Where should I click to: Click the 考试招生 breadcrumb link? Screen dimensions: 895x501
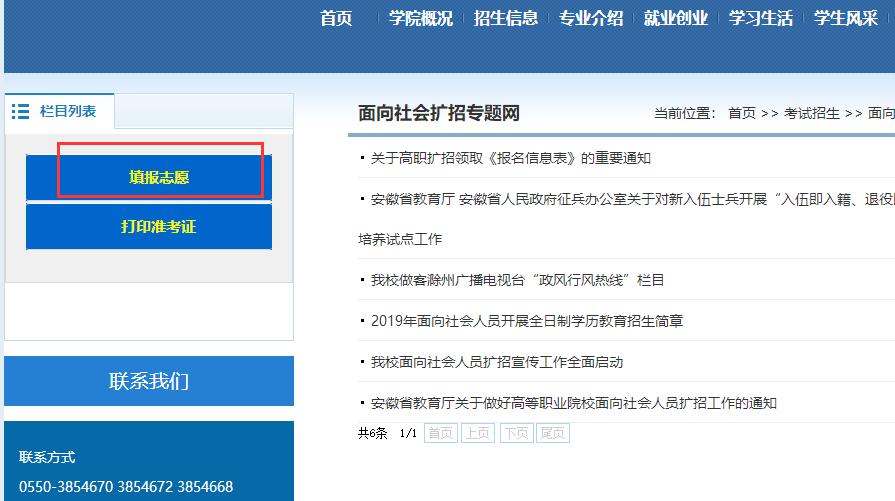click(812, 114)
